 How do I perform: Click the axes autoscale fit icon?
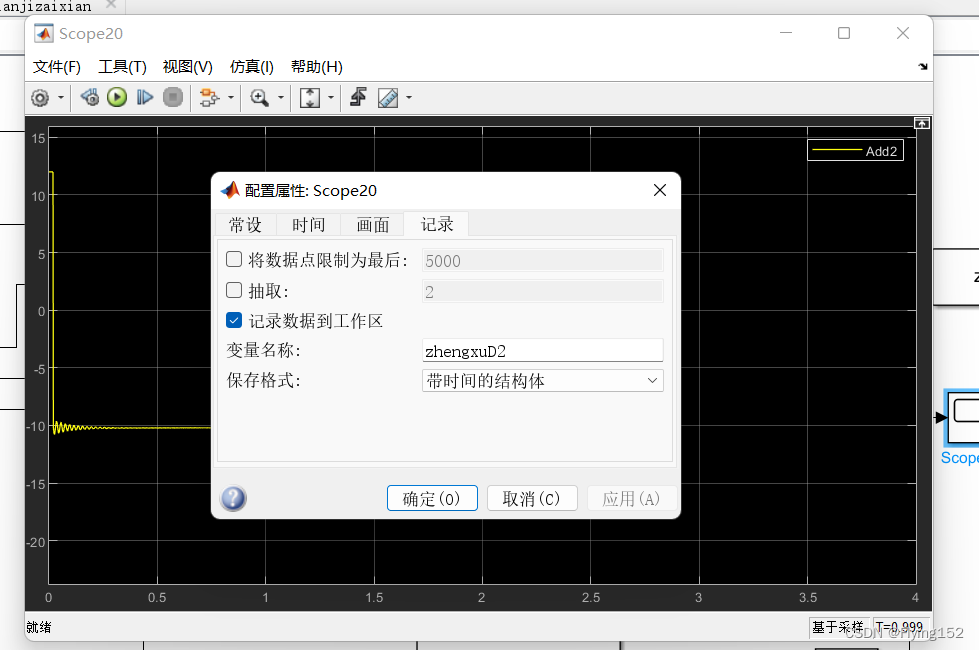(x=308, y=97)
